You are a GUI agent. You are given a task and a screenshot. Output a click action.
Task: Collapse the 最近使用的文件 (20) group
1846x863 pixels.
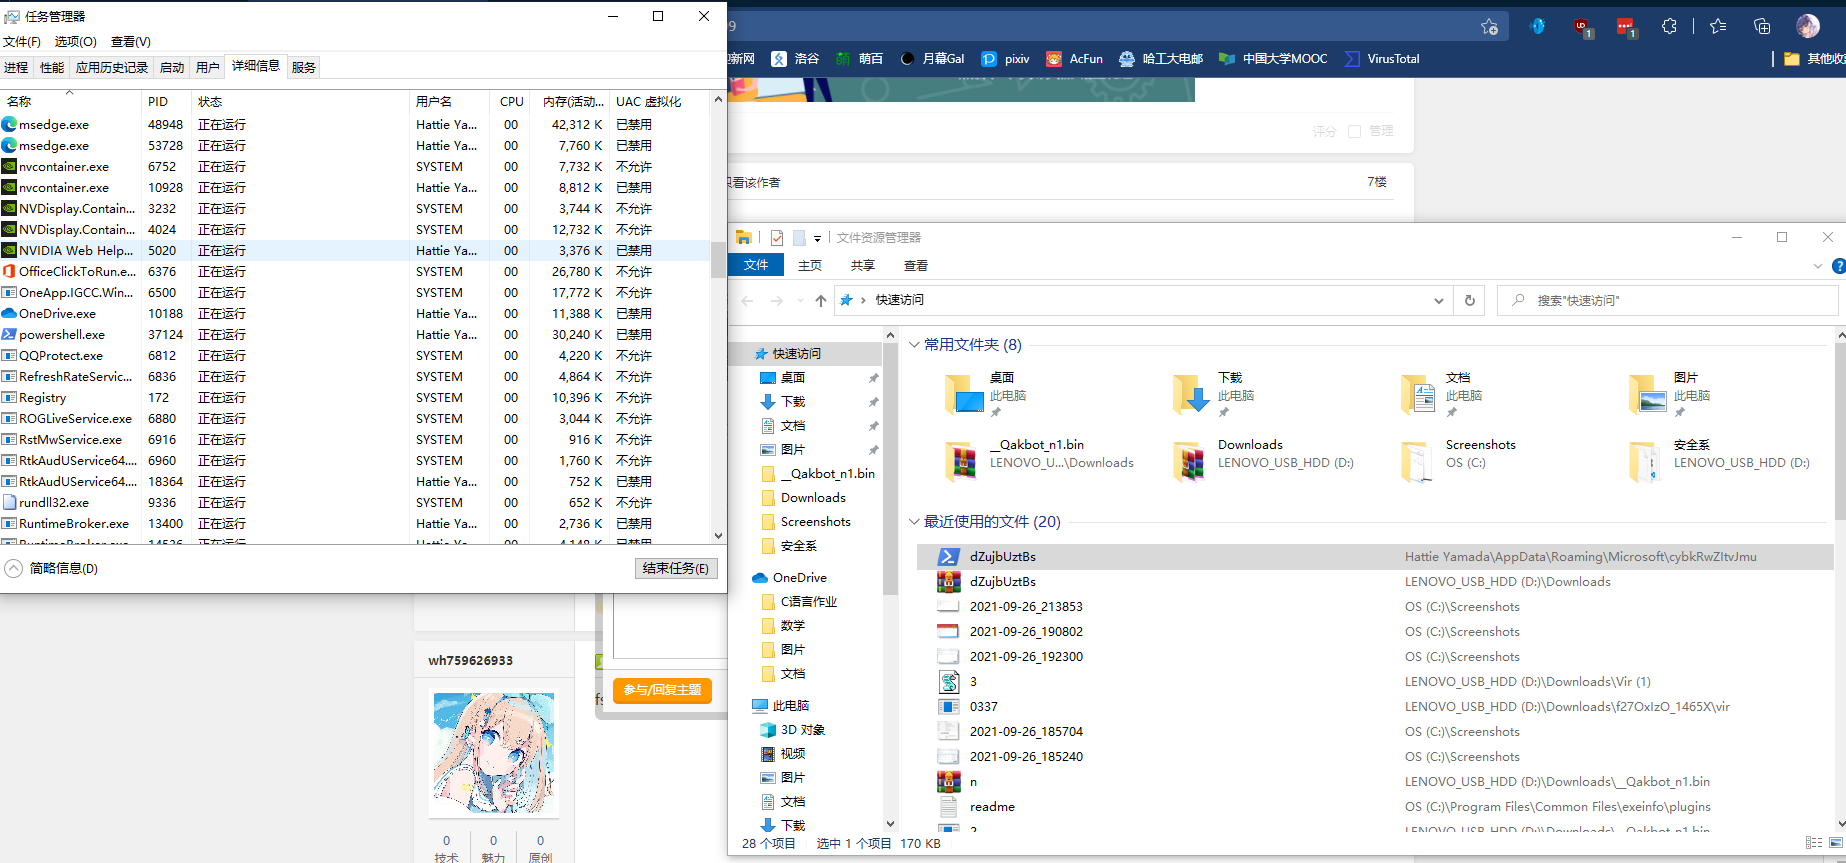914,522
